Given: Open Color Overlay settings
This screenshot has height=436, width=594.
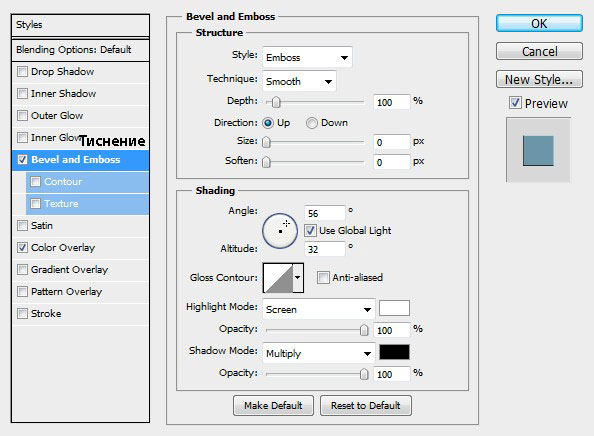Looking at the screenshot, I should pos(63,247).
